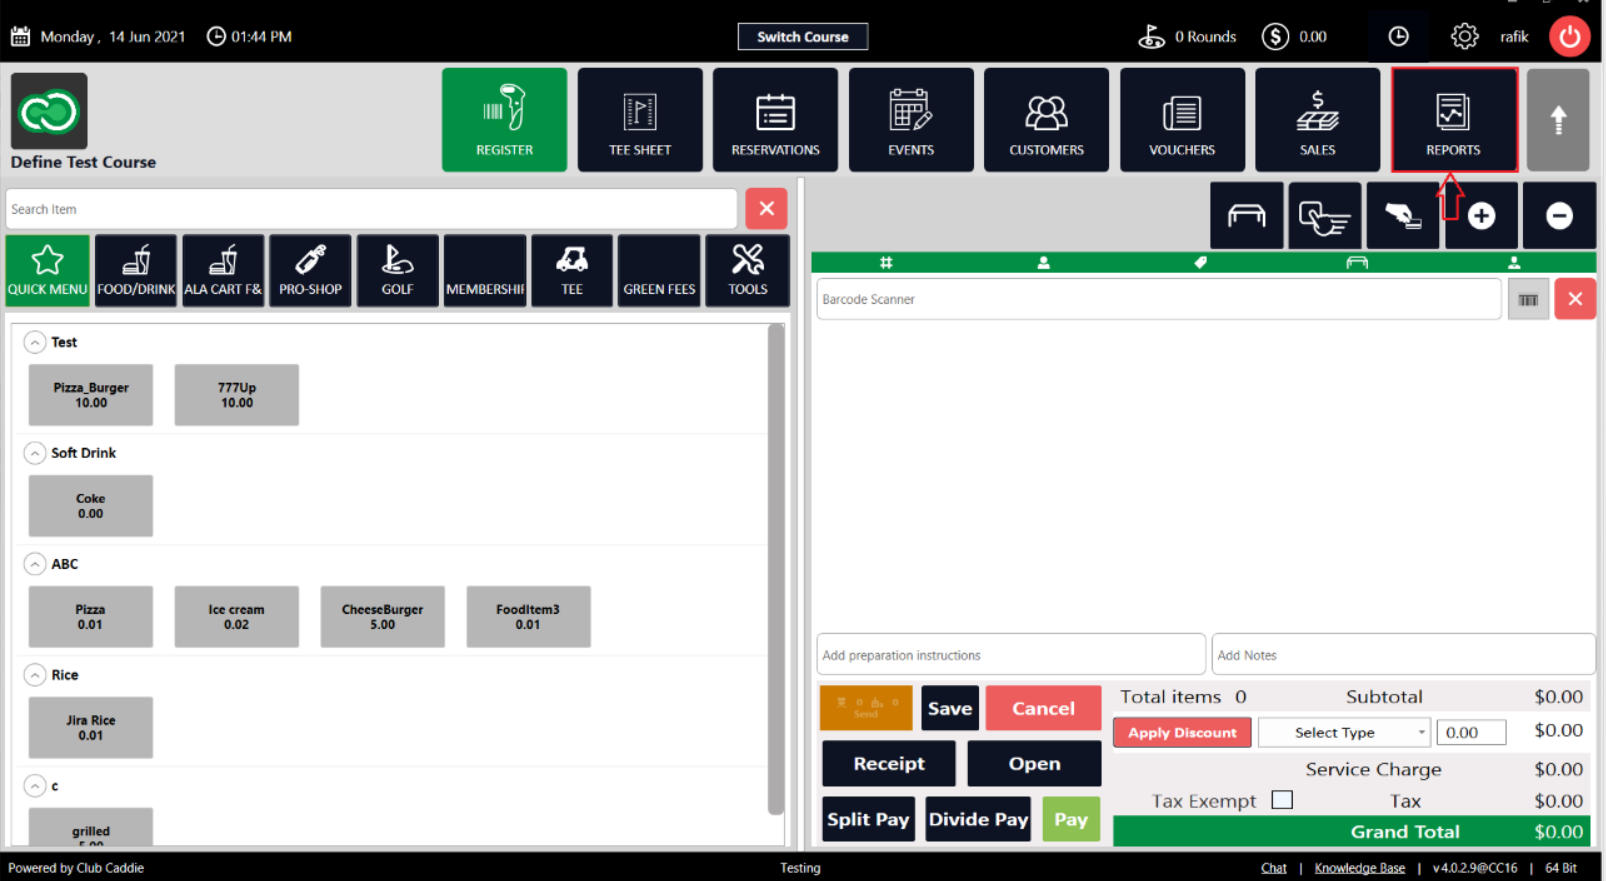Collapse the Test group

point(35,343)
